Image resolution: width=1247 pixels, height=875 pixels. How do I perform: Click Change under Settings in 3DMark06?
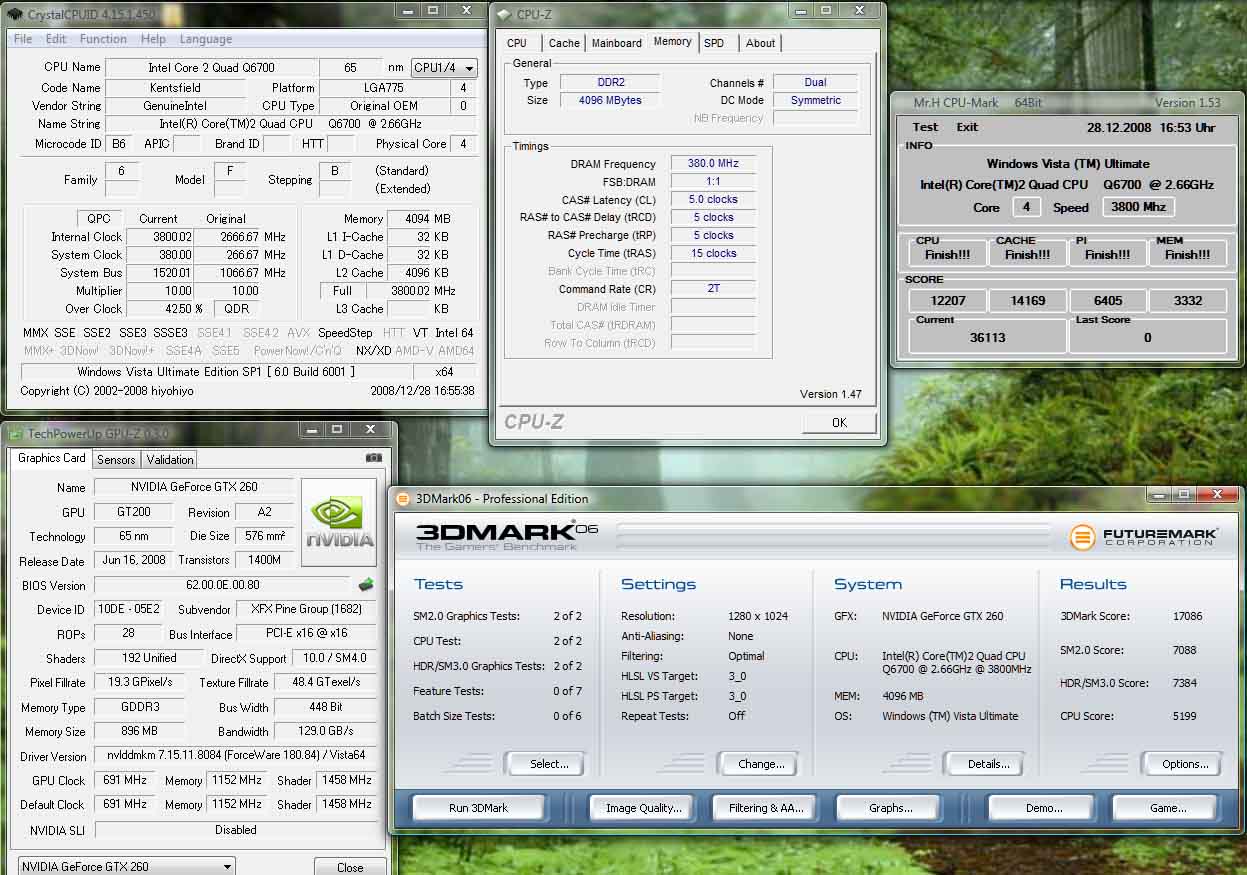tap(761, 764)
